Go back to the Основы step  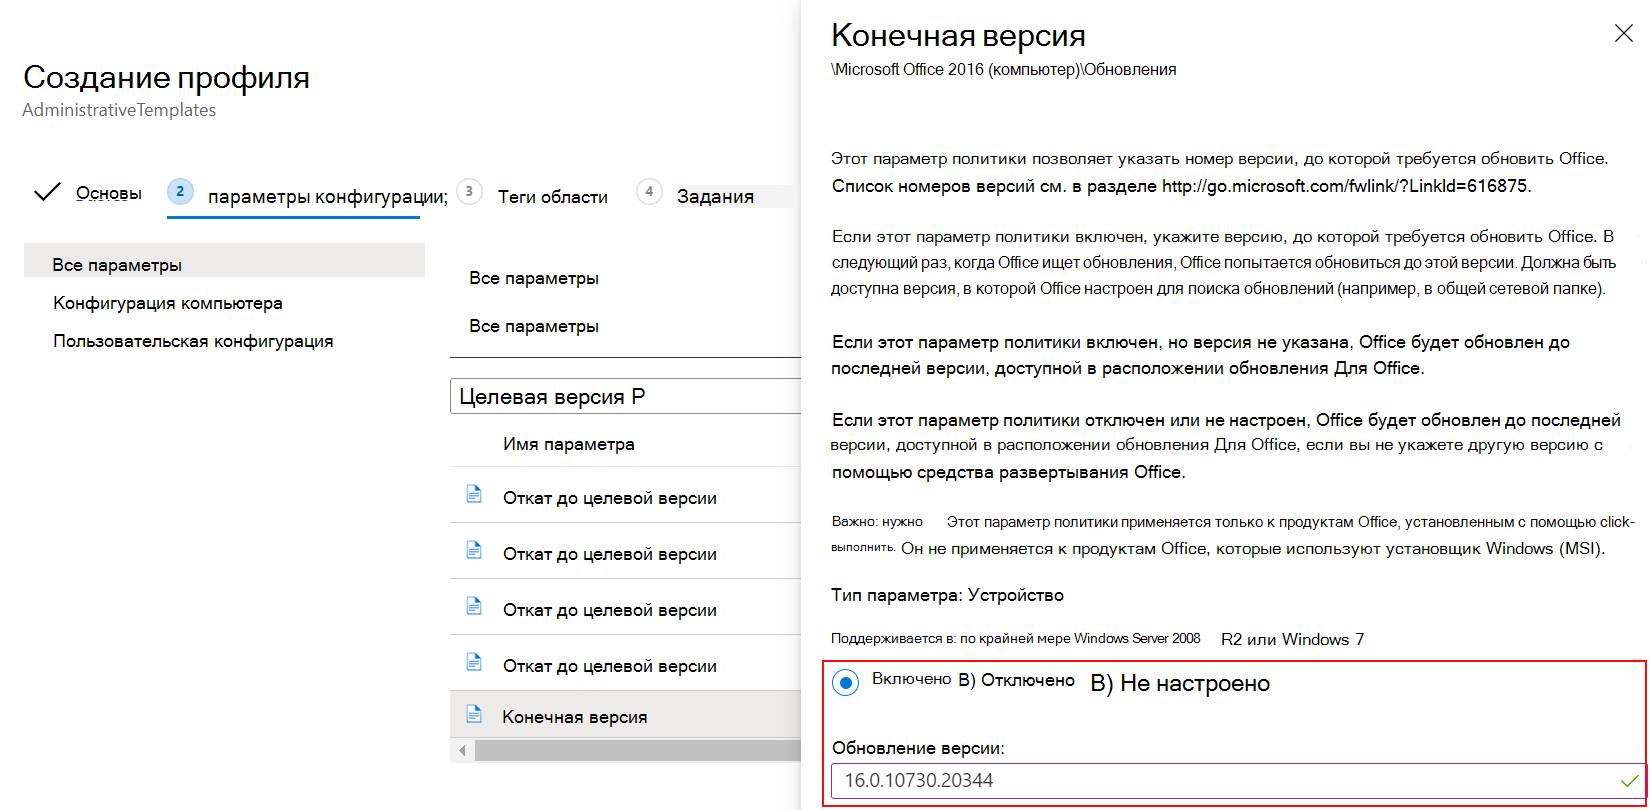(109, 193)
